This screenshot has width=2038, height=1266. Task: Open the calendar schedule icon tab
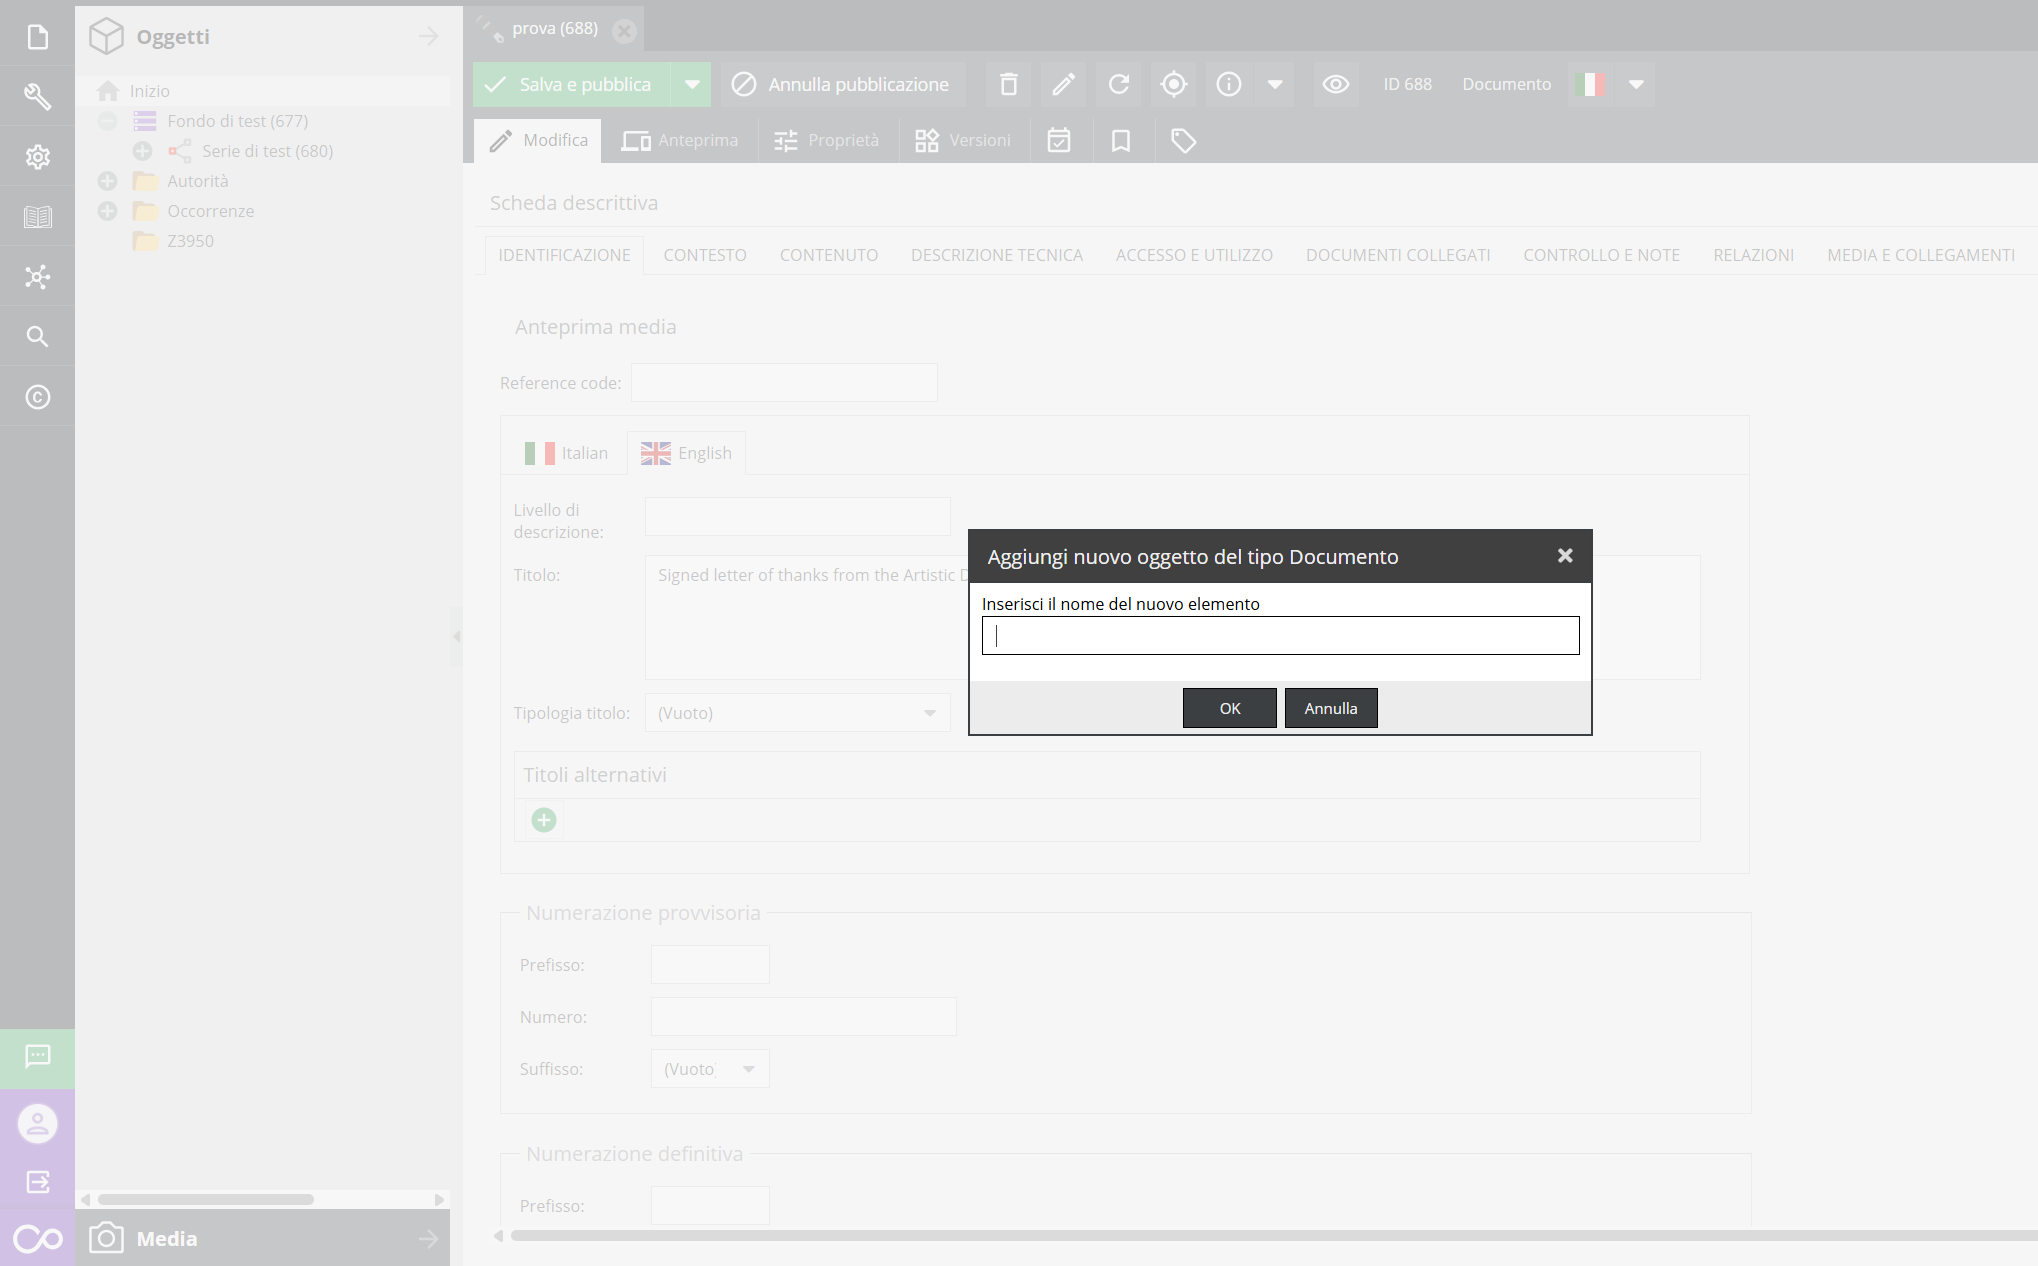tap(1059, 141)
